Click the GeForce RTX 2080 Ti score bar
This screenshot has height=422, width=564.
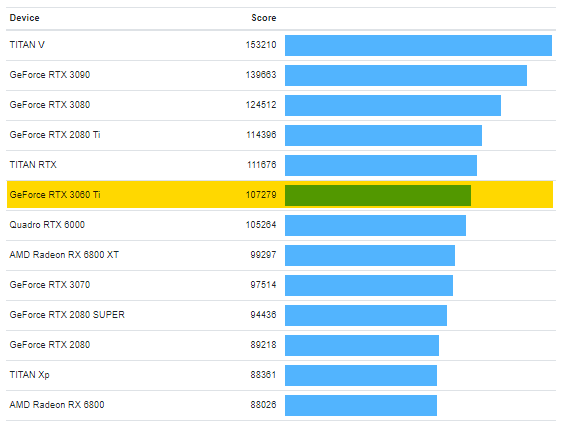[x=383, y=135]
